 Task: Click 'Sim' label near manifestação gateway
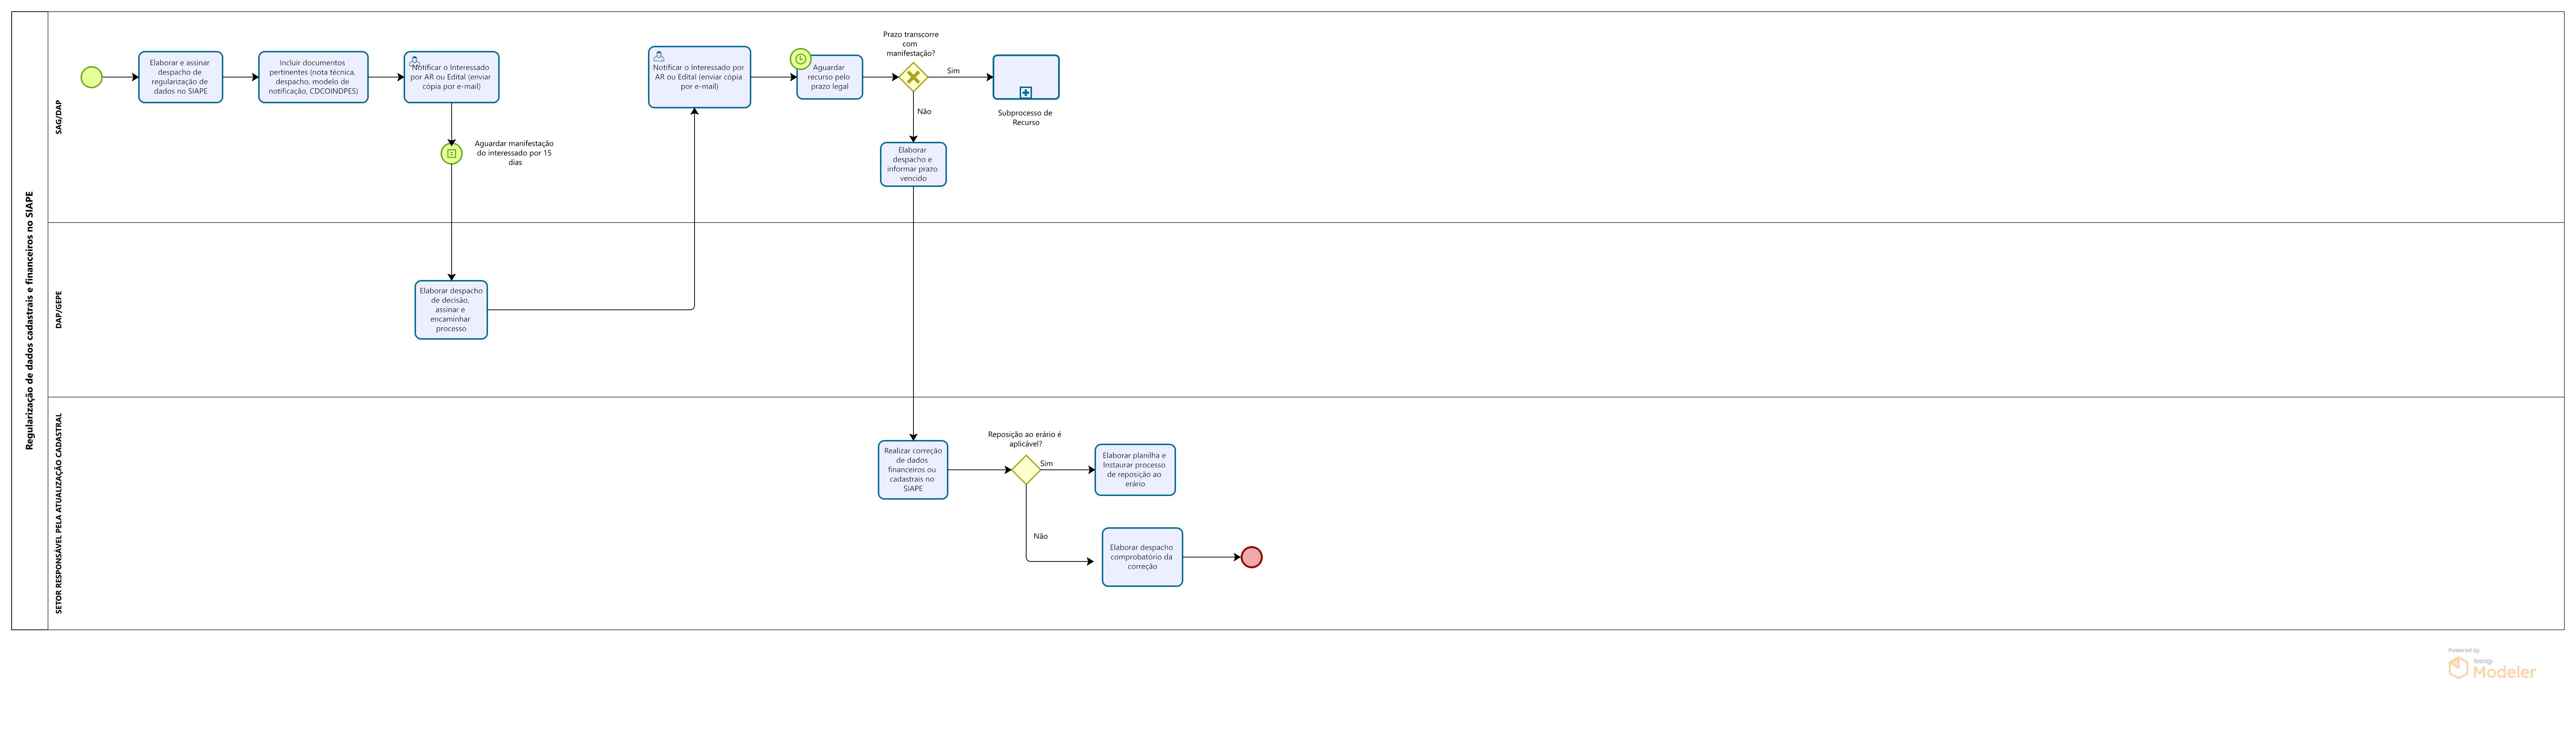click(x=953, y=71)
